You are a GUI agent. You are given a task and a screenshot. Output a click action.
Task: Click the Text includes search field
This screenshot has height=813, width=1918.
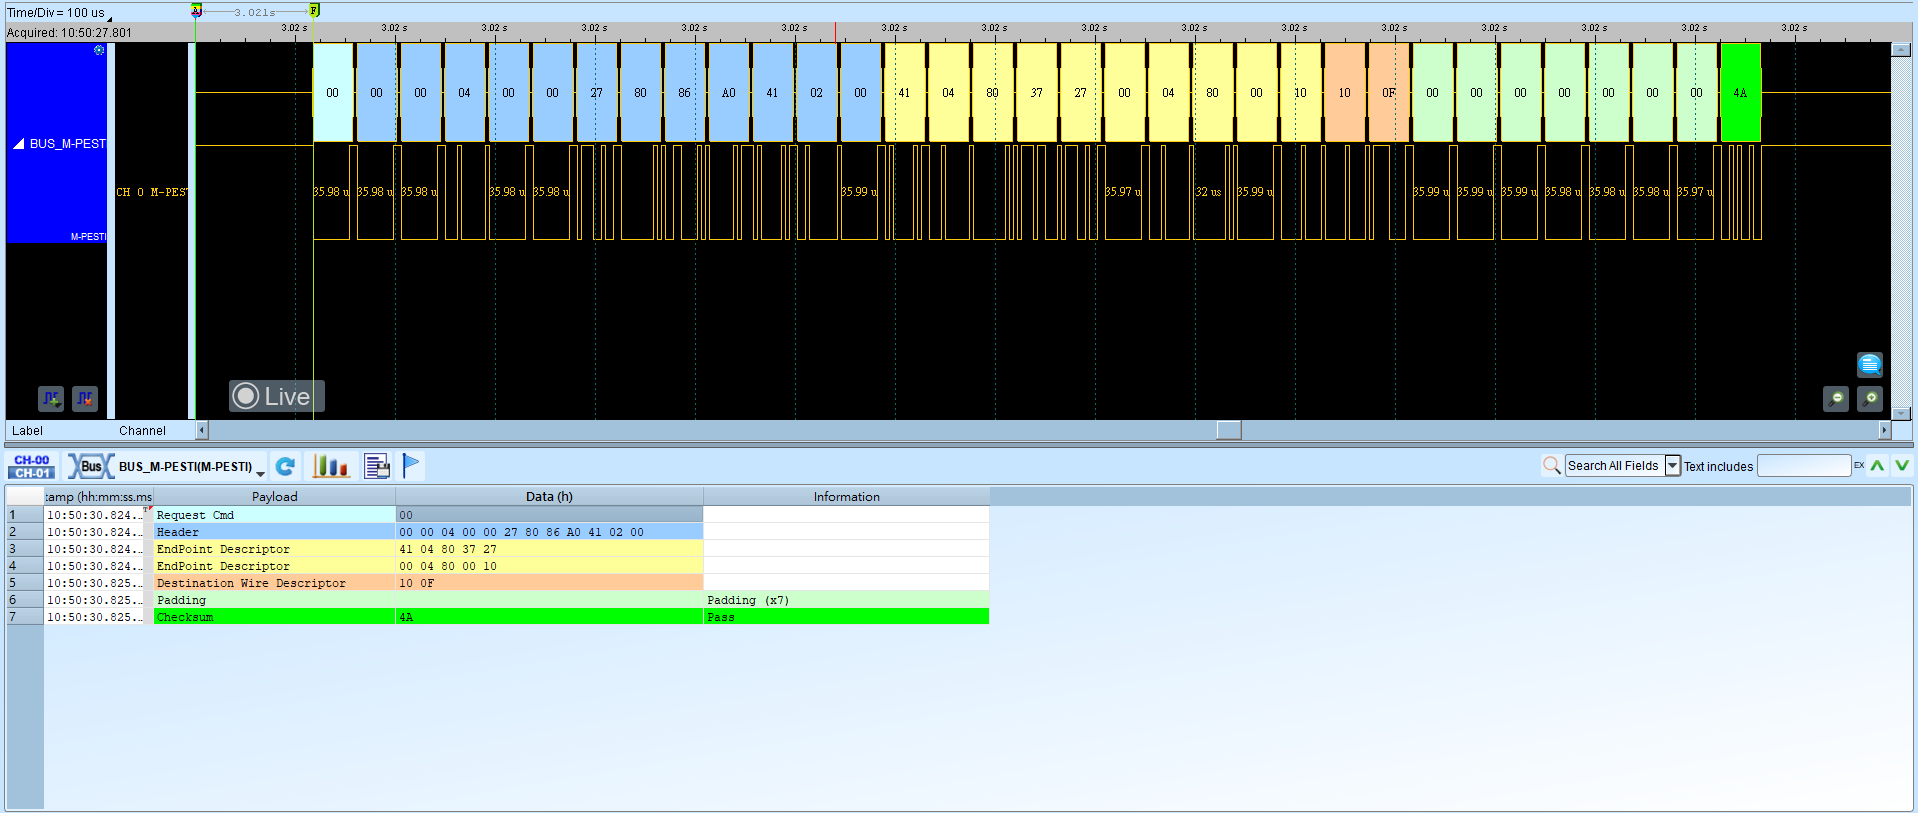tap(1804, 466)
